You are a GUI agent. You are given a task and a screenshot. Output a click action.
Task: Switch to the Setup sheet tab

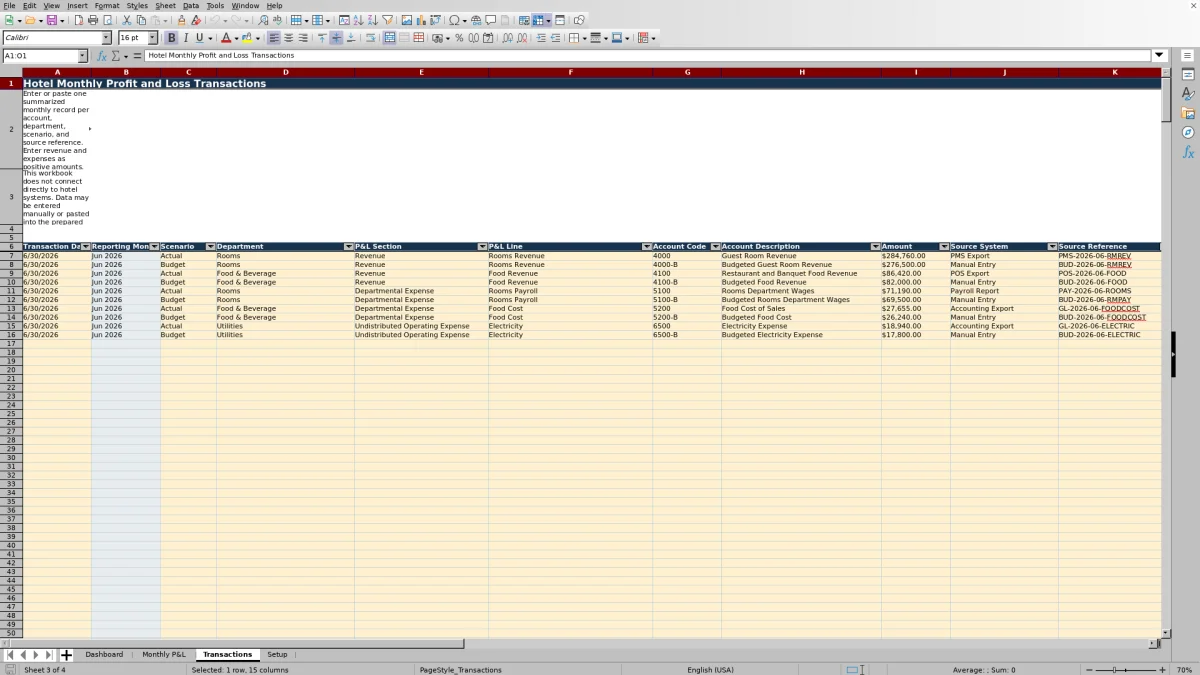(x=277, y=654)
